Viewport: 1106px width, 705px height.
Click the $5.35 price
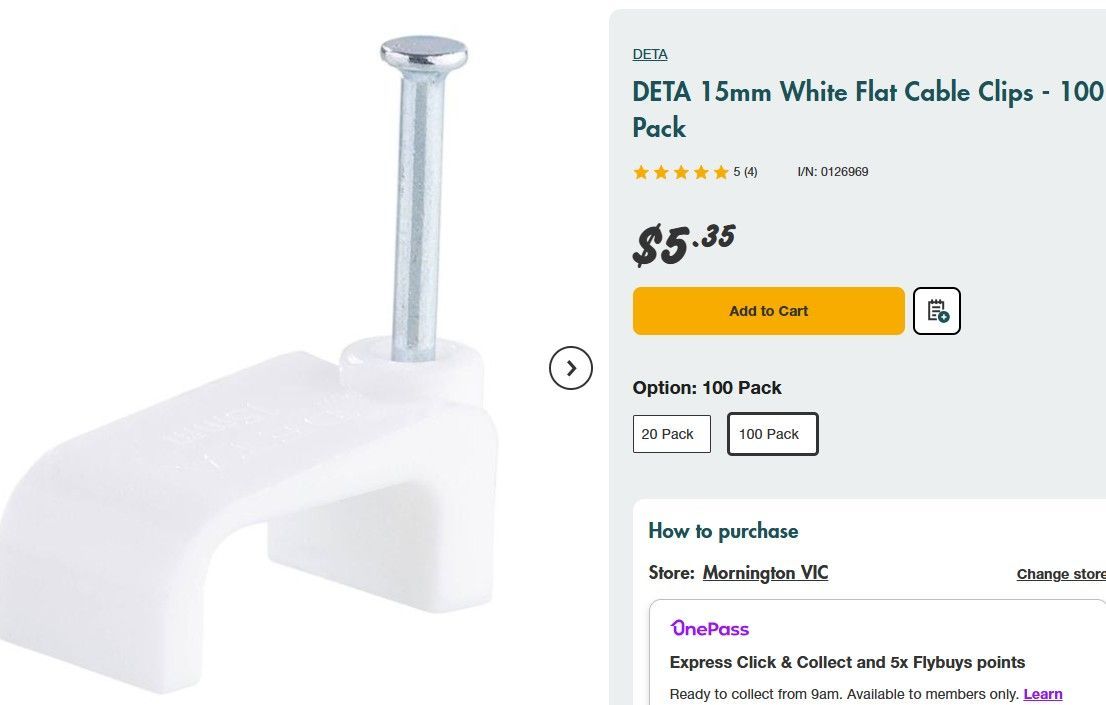[x=684, y=244]
